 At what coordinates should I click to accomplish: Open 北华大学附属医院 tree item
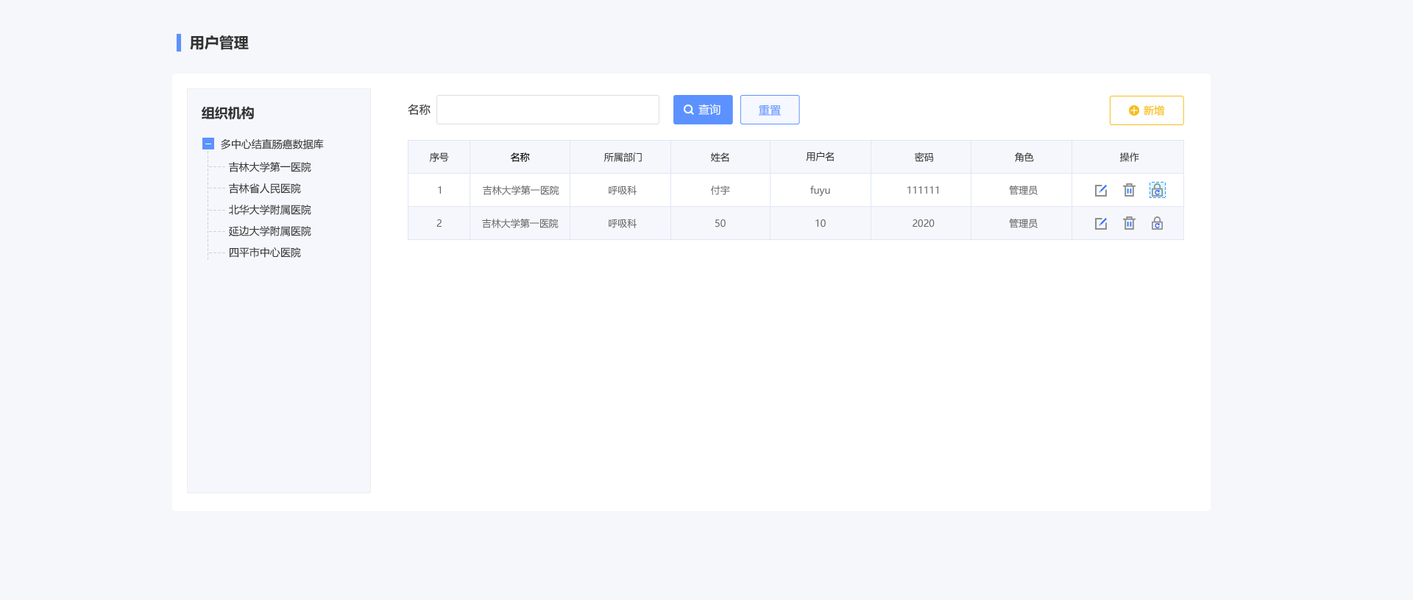click(269, 210)
